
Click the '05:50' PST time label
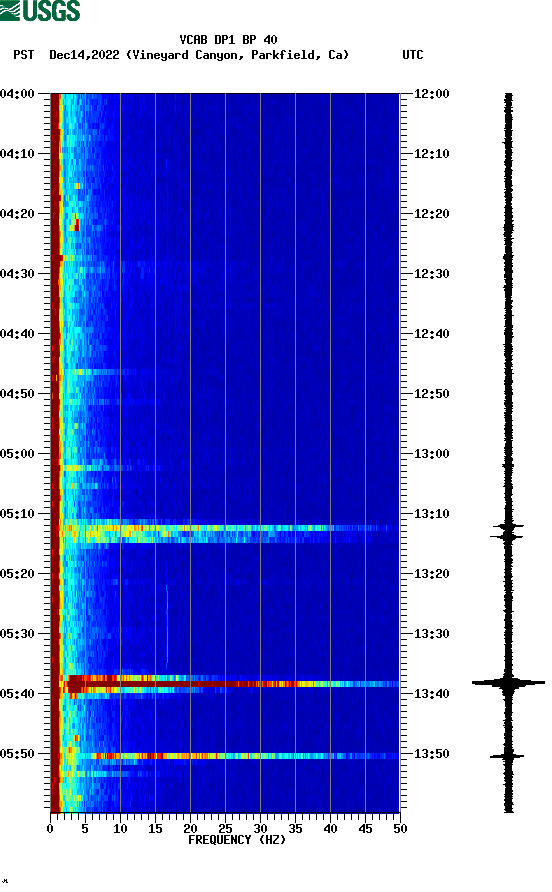tap(17, 754)
